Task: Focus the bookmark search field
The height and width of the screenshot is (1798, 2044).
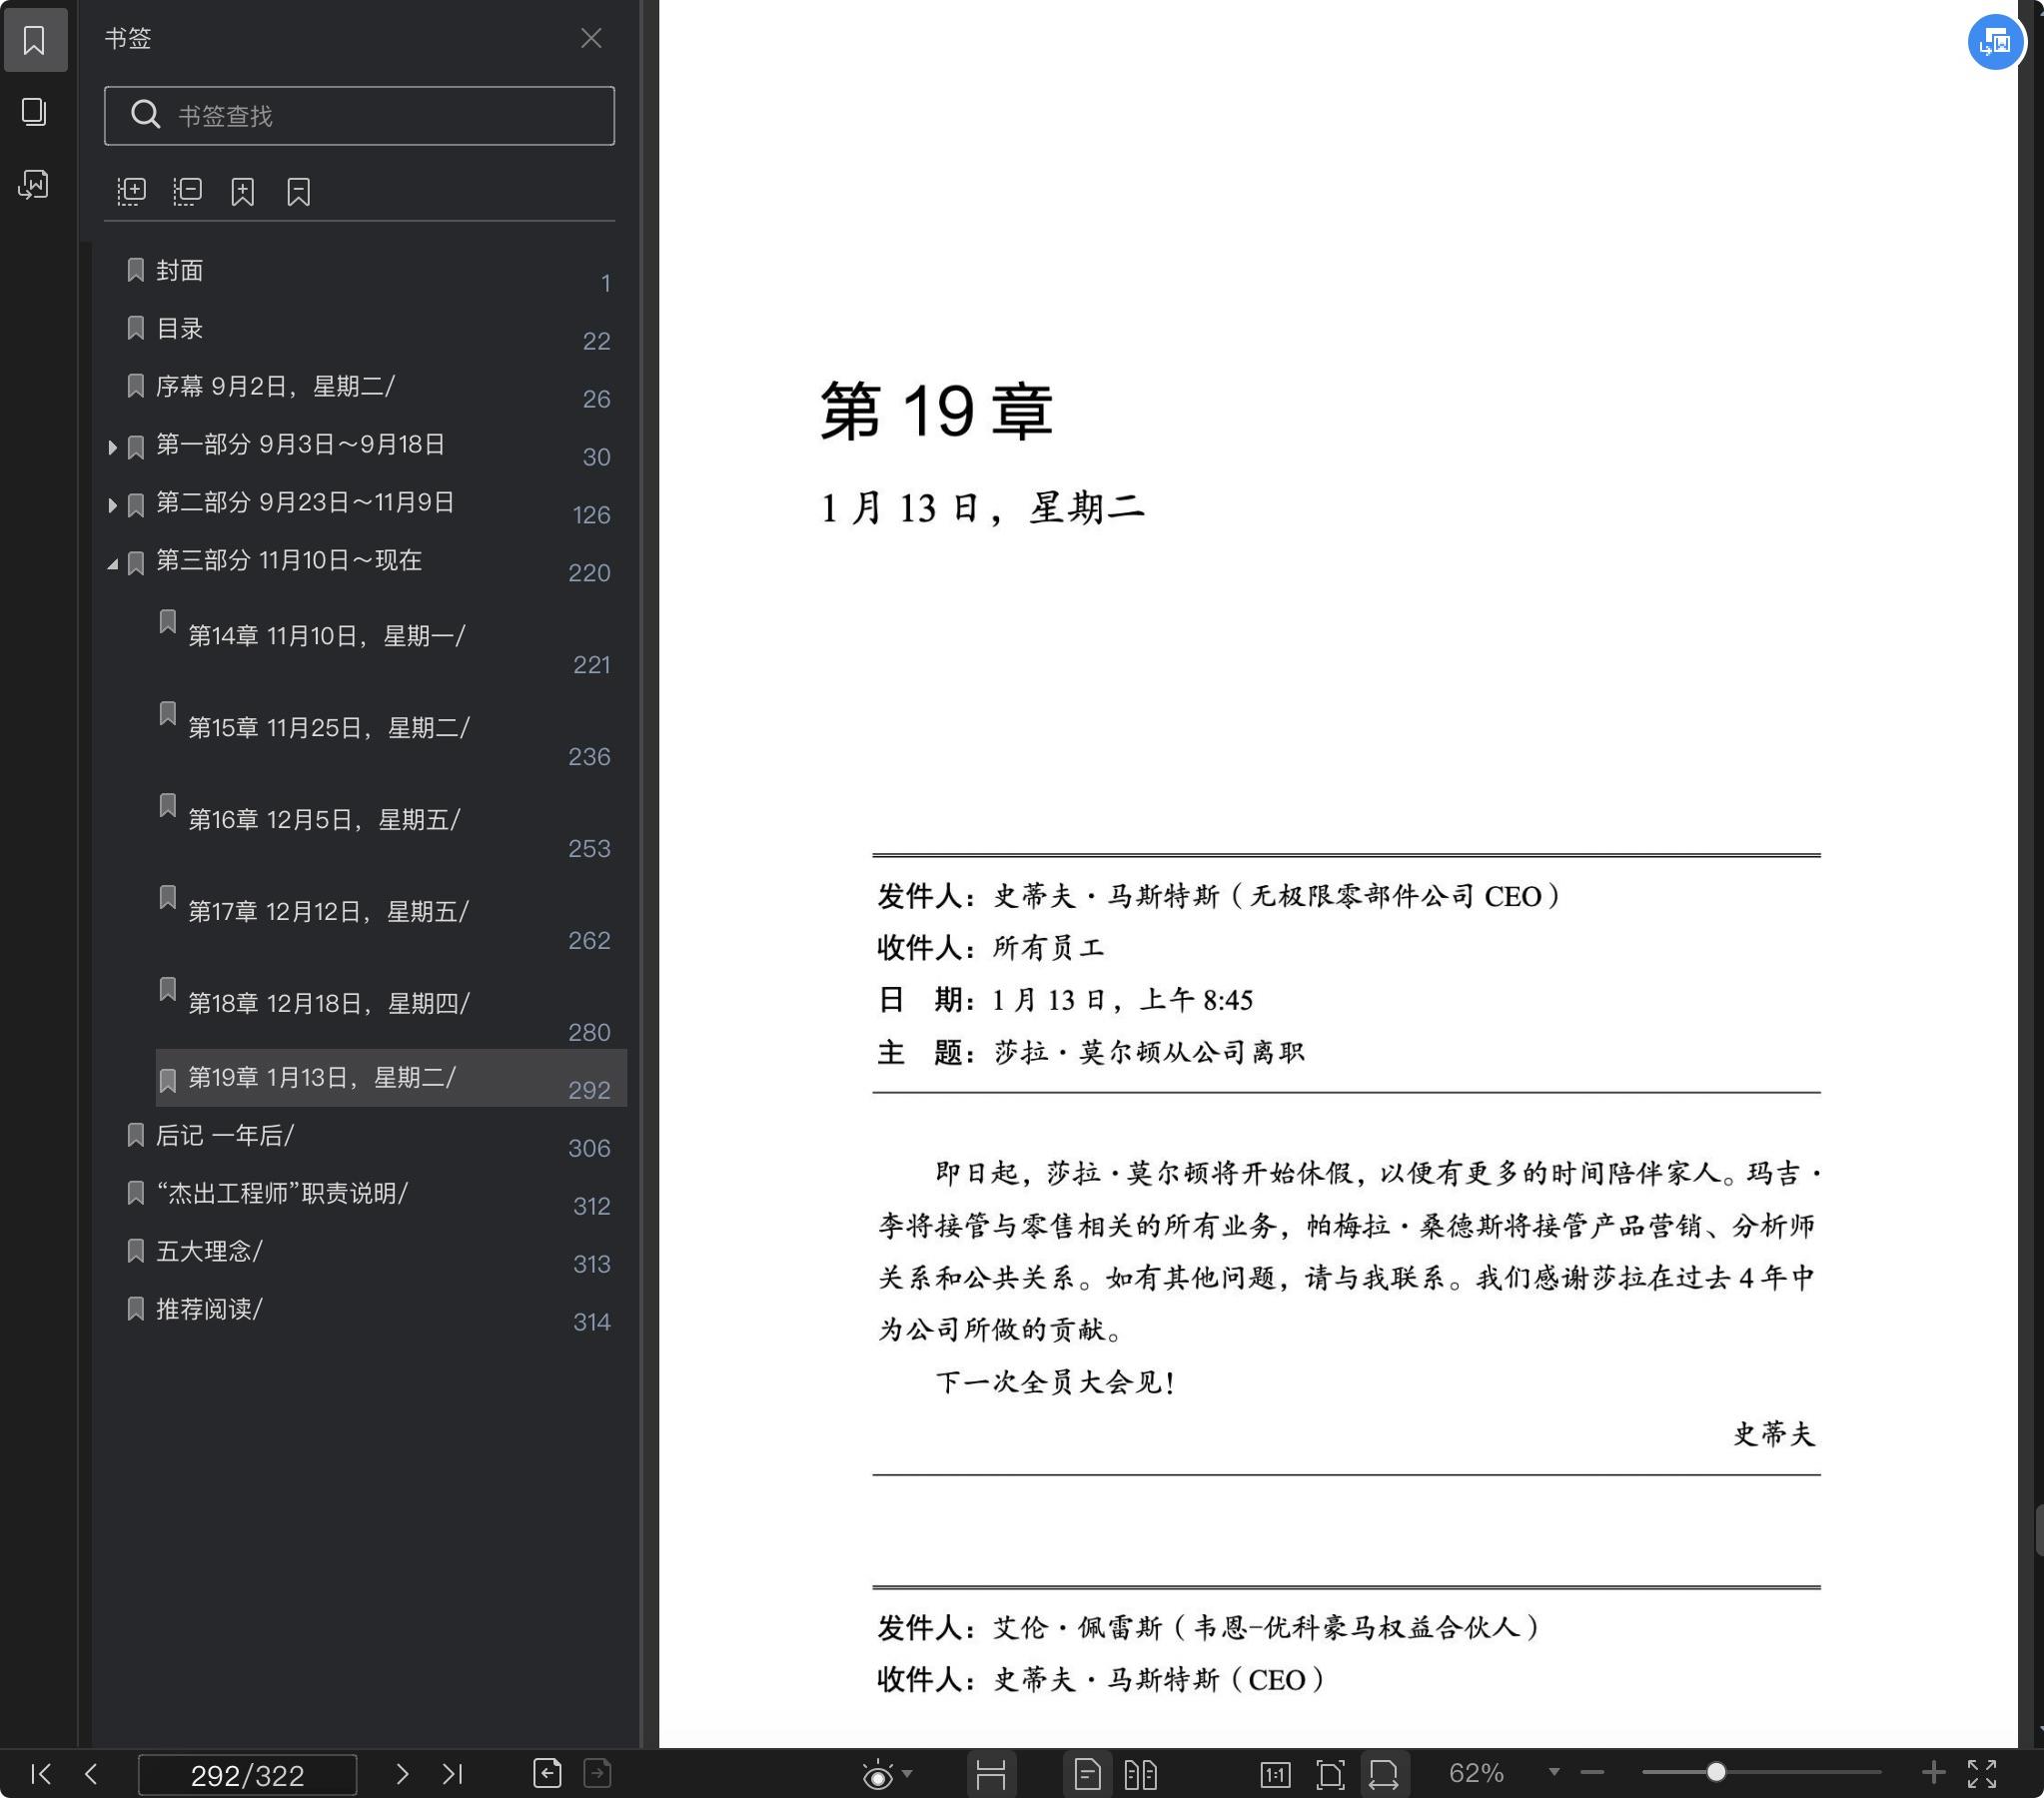Action: (359, 116)
